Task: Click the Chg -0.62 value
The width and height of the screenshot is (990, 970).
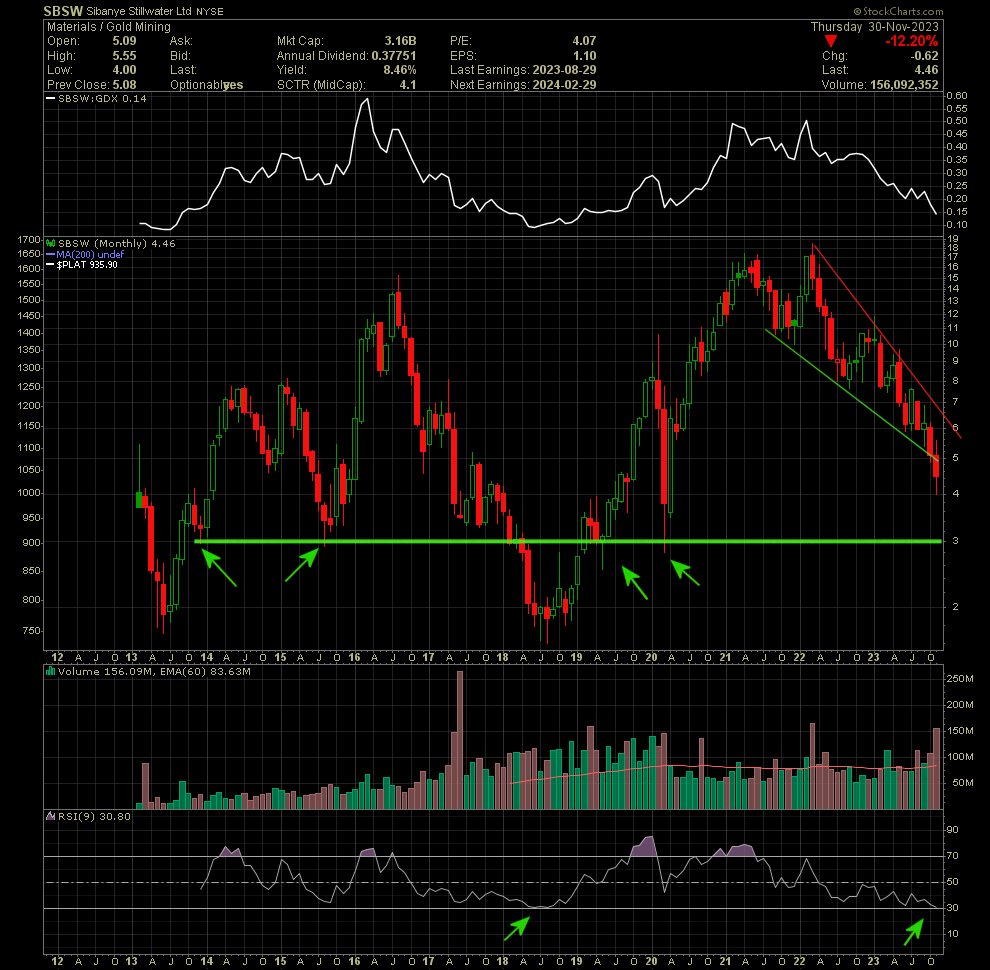Action: click(x=924, y=56)
